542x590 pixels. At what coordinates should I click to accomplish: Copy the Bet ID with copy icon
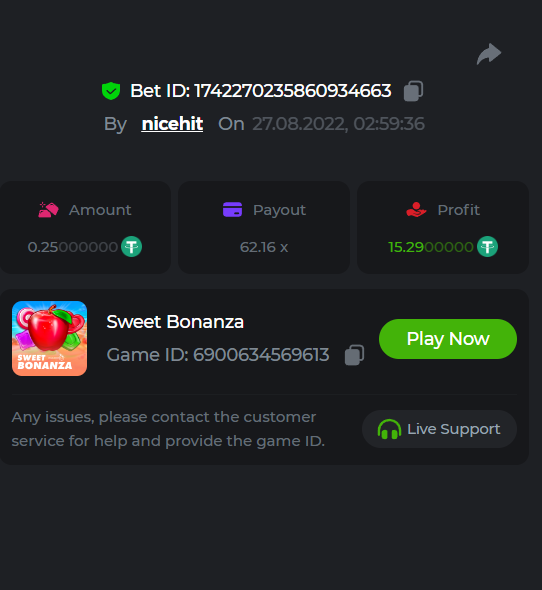click(x=413, y=91)
